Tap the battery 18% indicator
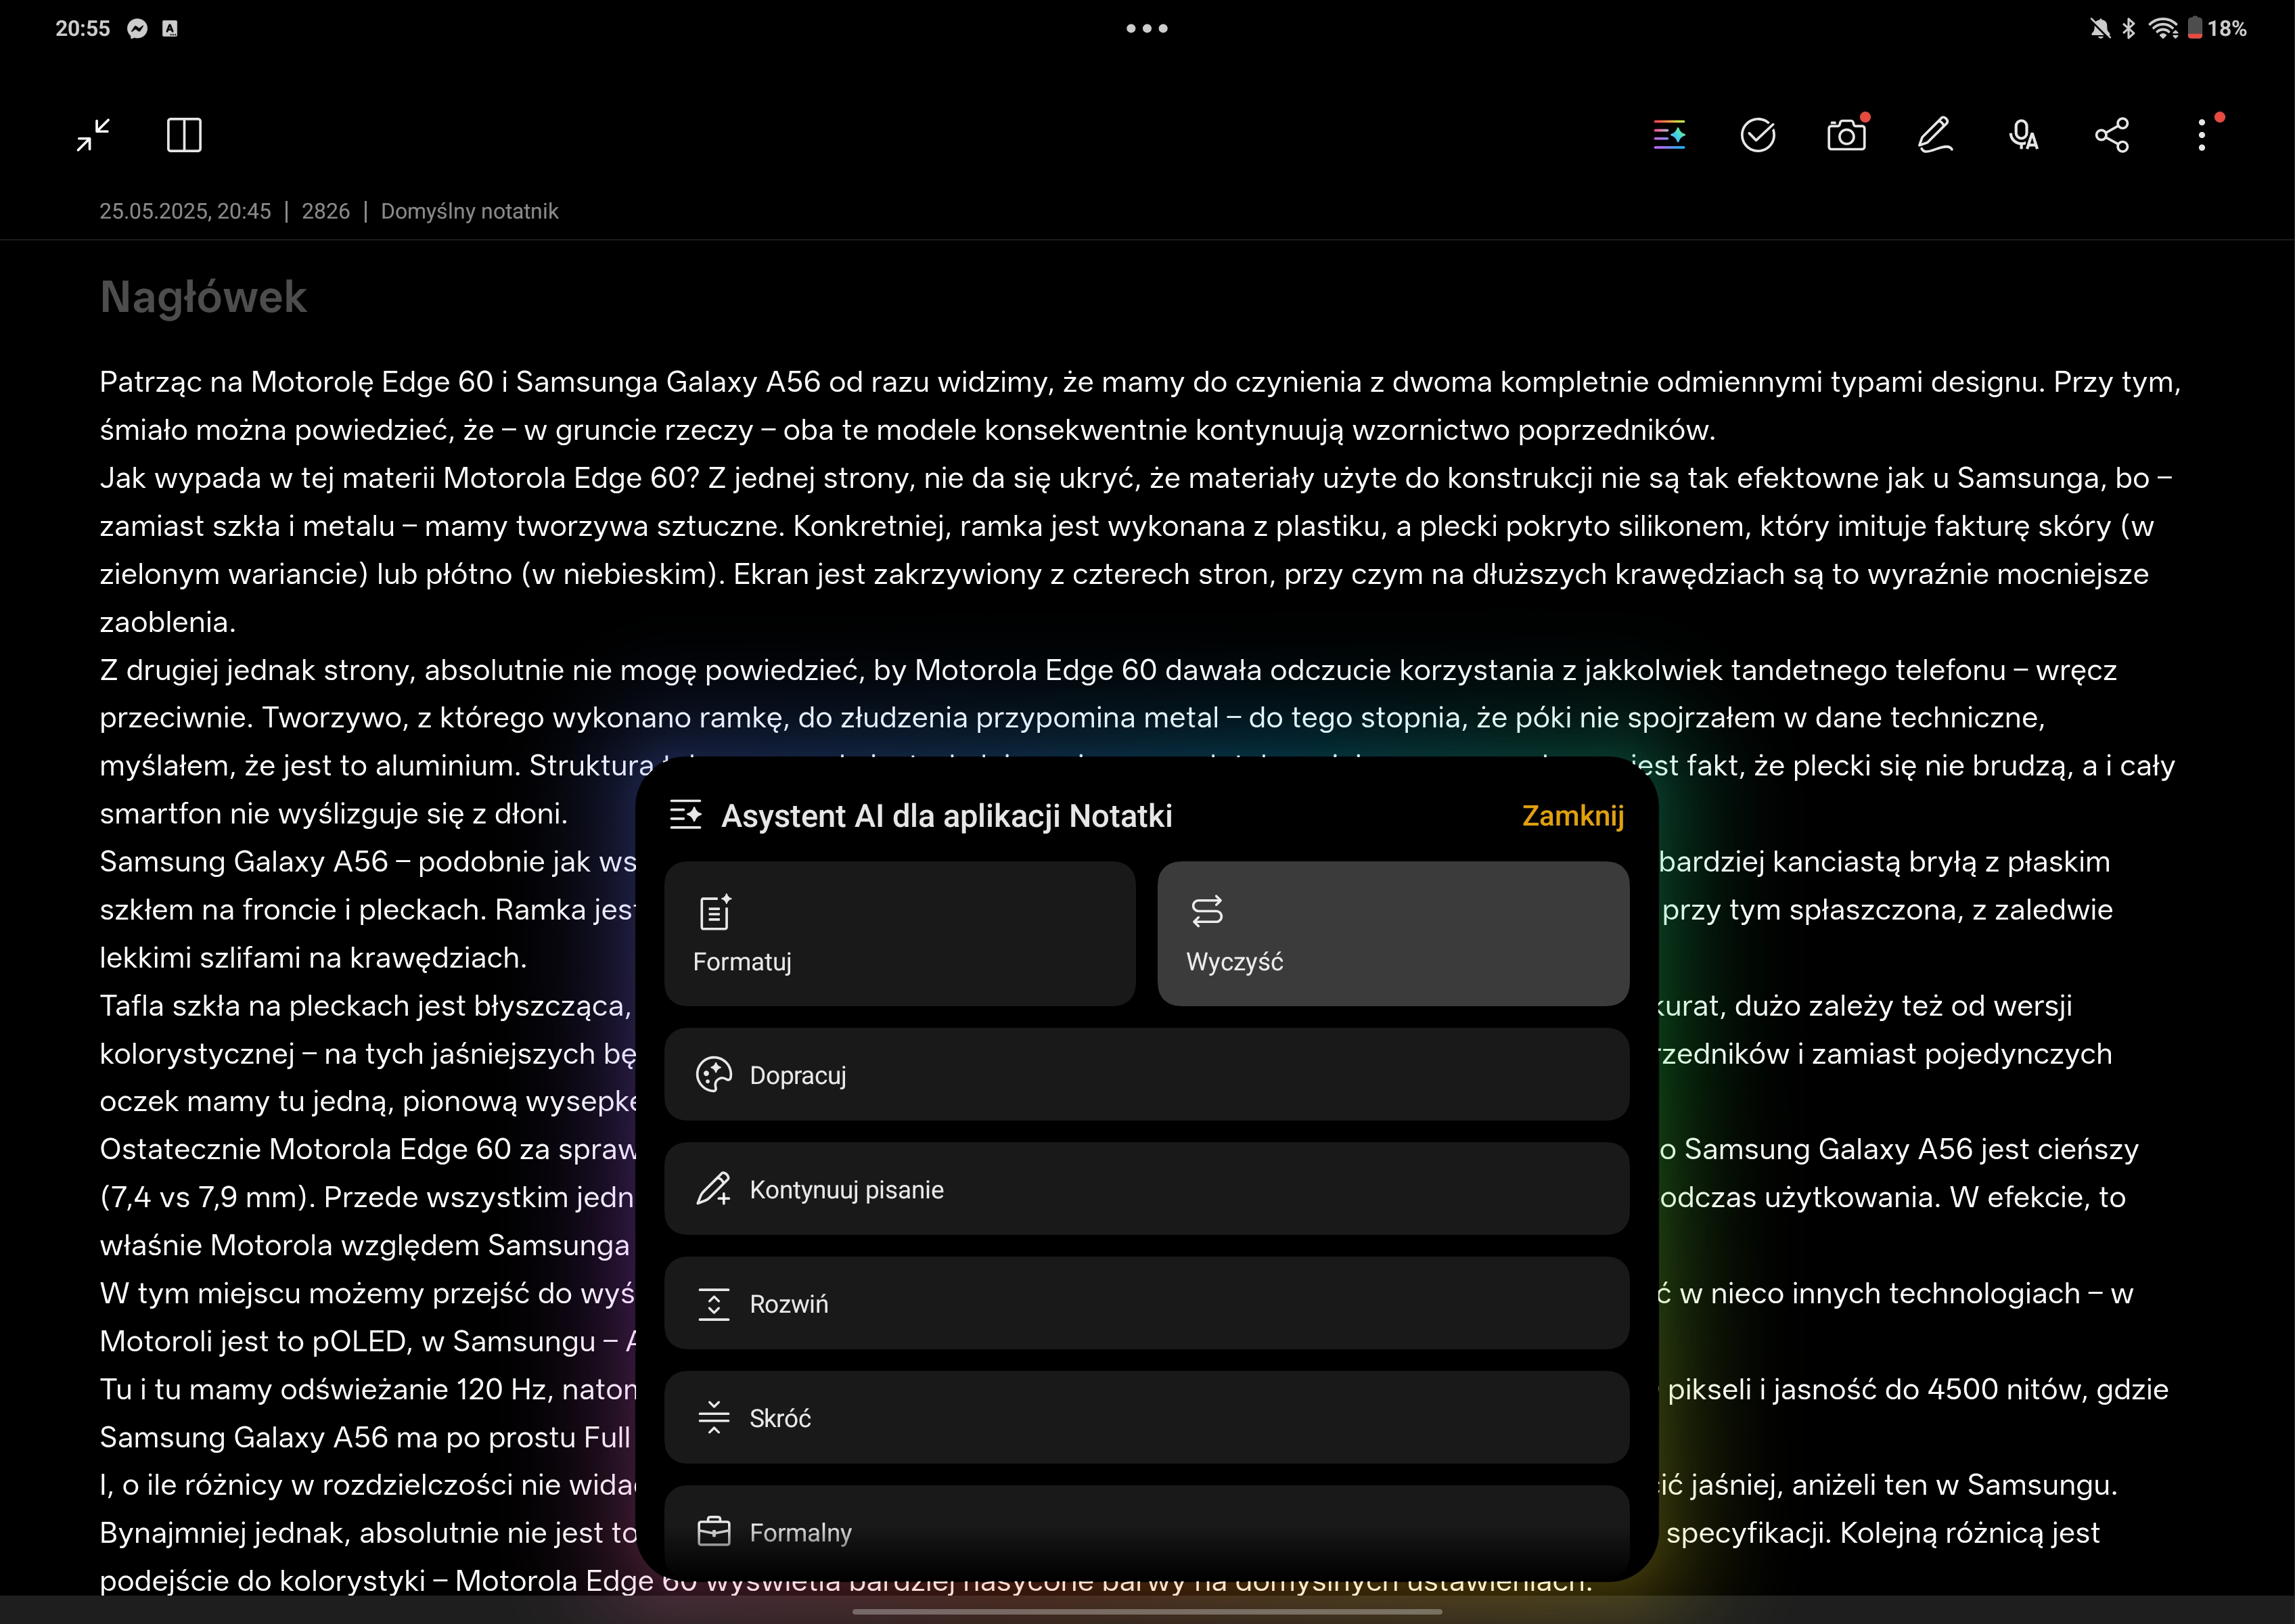2295x1624 pixels. pyautogui.click(x=2216, y=28)
